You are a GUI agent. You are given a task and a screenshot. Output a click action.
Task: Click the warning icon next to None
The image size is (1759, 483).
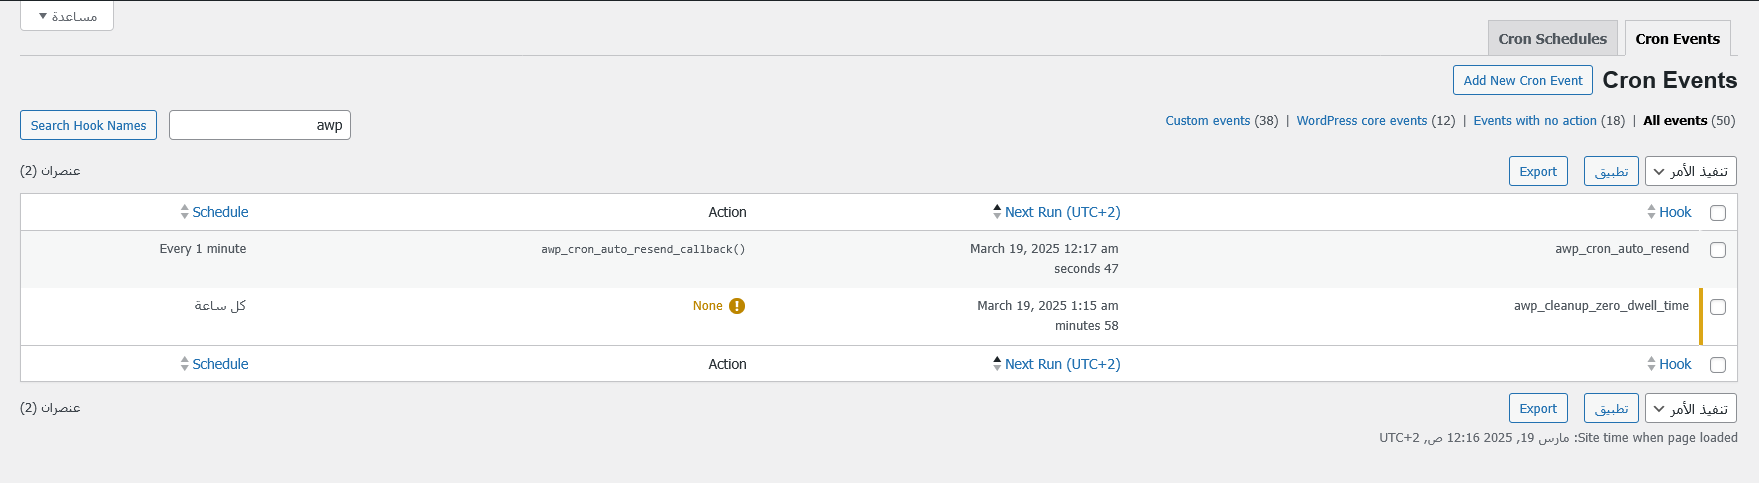[737, 306]
